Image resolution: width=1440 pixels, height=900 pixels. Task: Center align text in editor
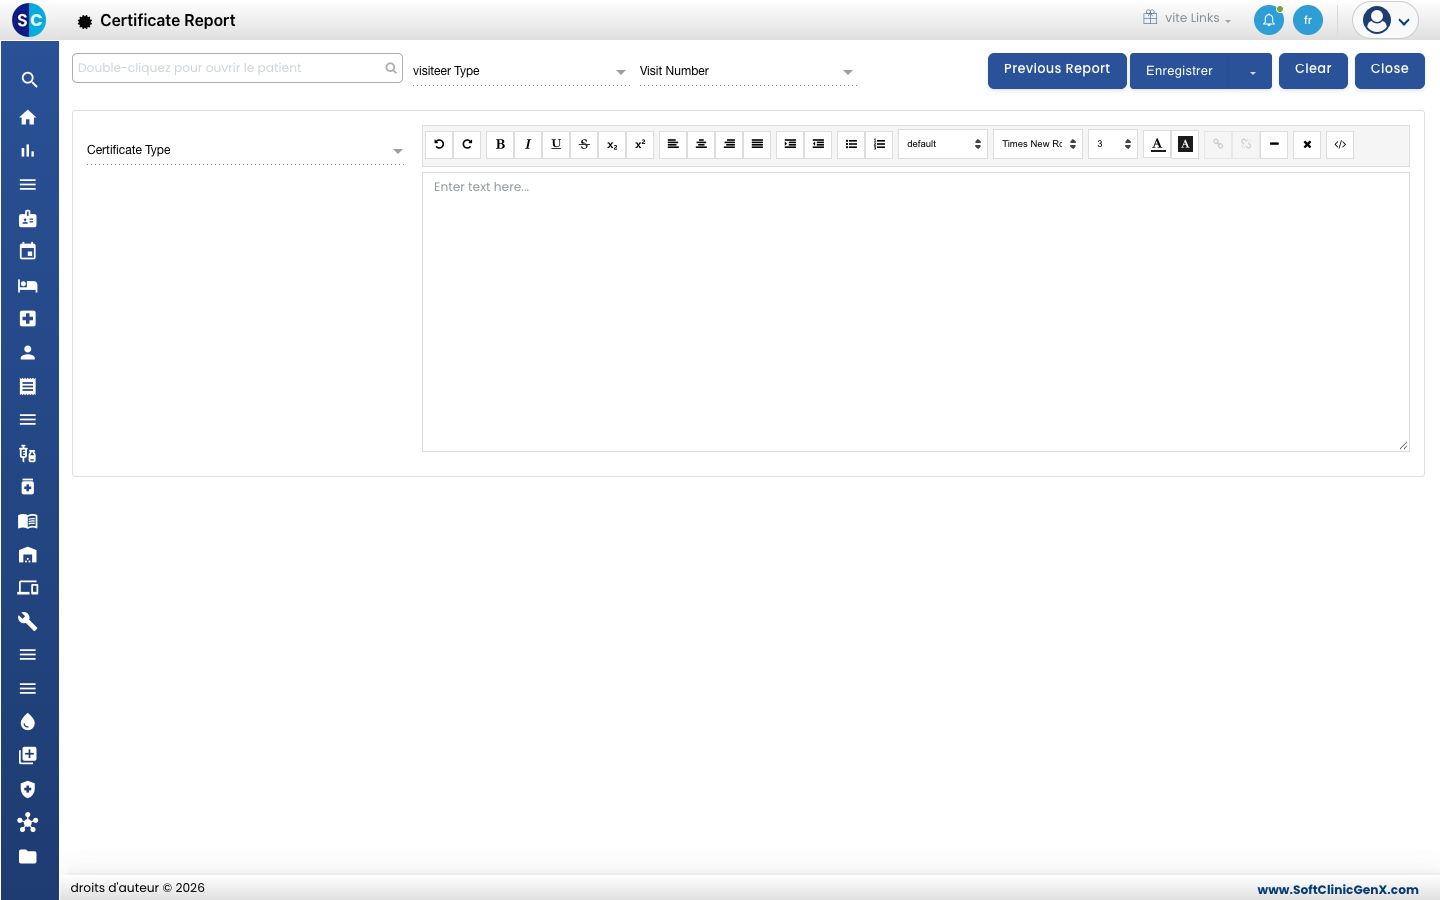pos(701,144)
